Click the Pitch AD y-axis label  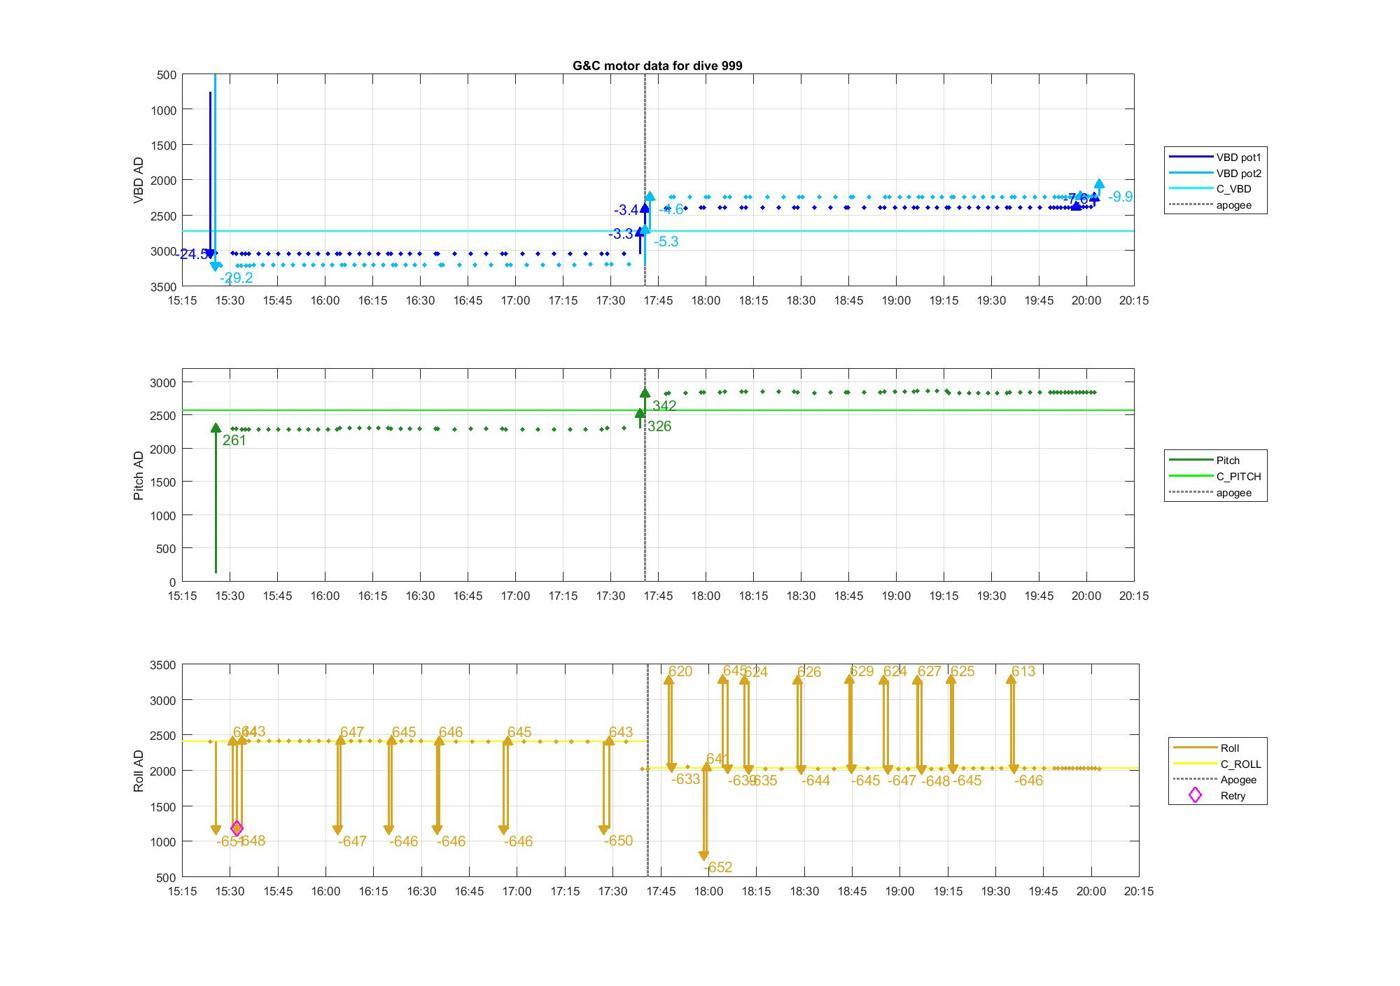139,475
